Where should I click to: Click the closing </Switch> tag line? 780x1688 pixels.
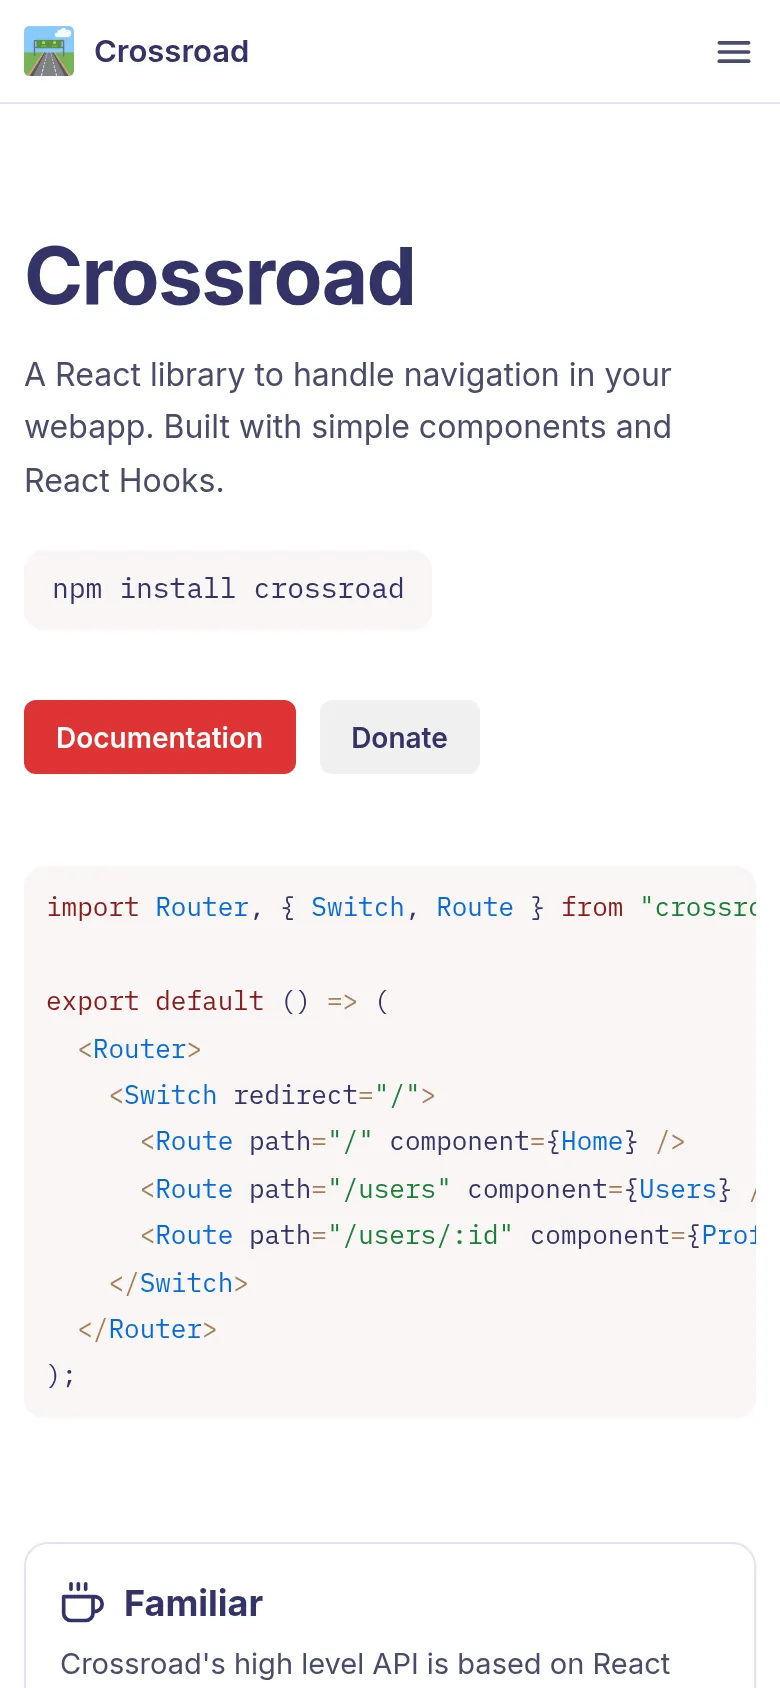[178, 1283]
